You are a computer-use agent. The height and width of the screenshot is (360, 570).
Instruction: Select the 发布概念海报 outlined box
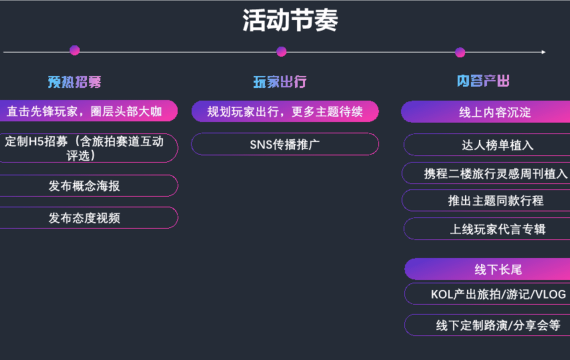pos(88,186)
